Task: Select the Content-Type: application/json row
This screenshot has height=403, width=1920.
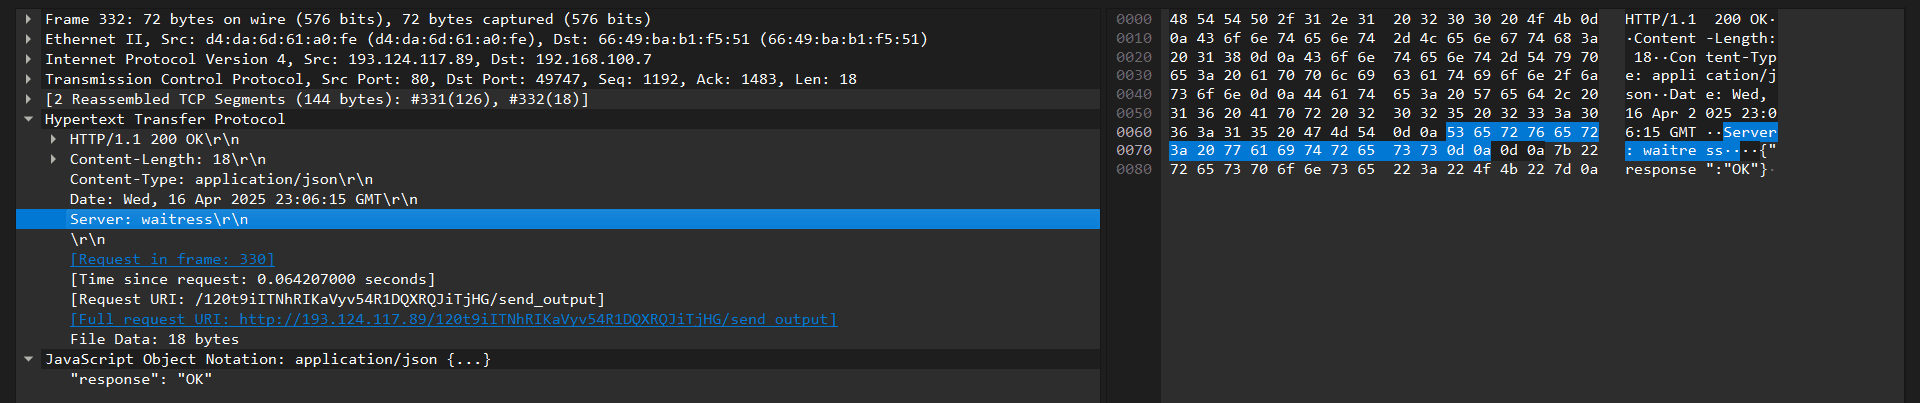Action: [x=558, y=179]
